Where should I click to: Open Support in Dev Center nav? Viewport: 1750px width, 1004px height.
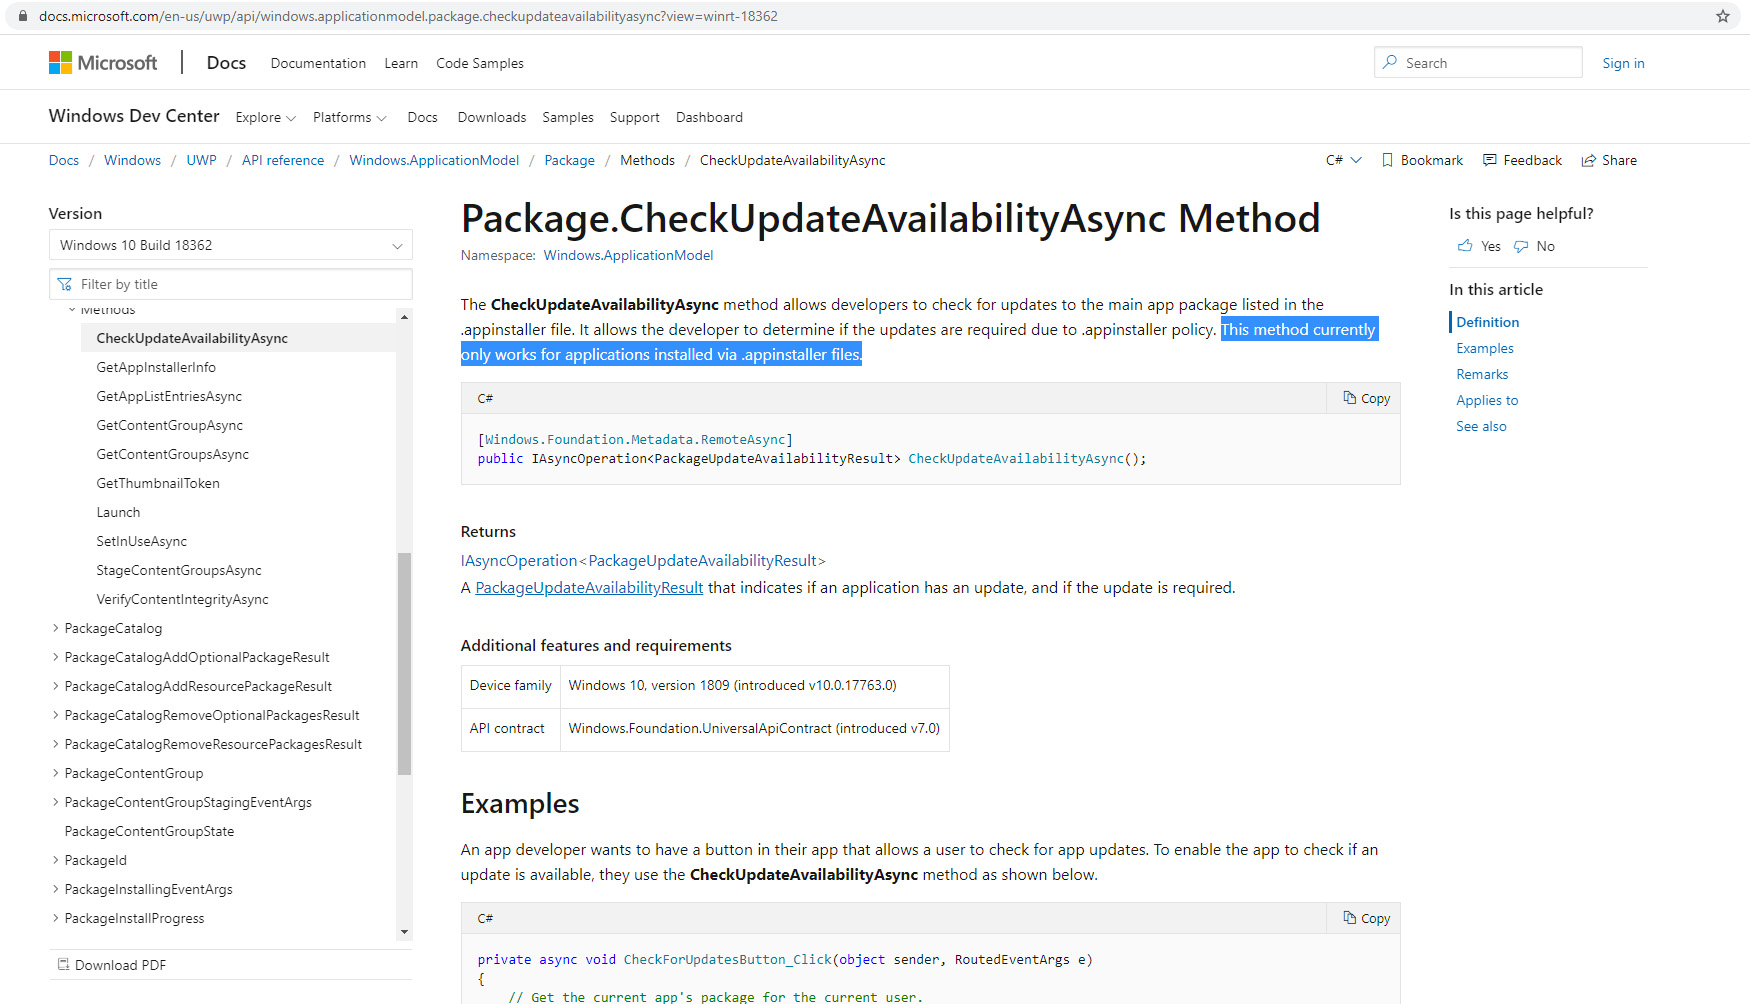[635, 117]
